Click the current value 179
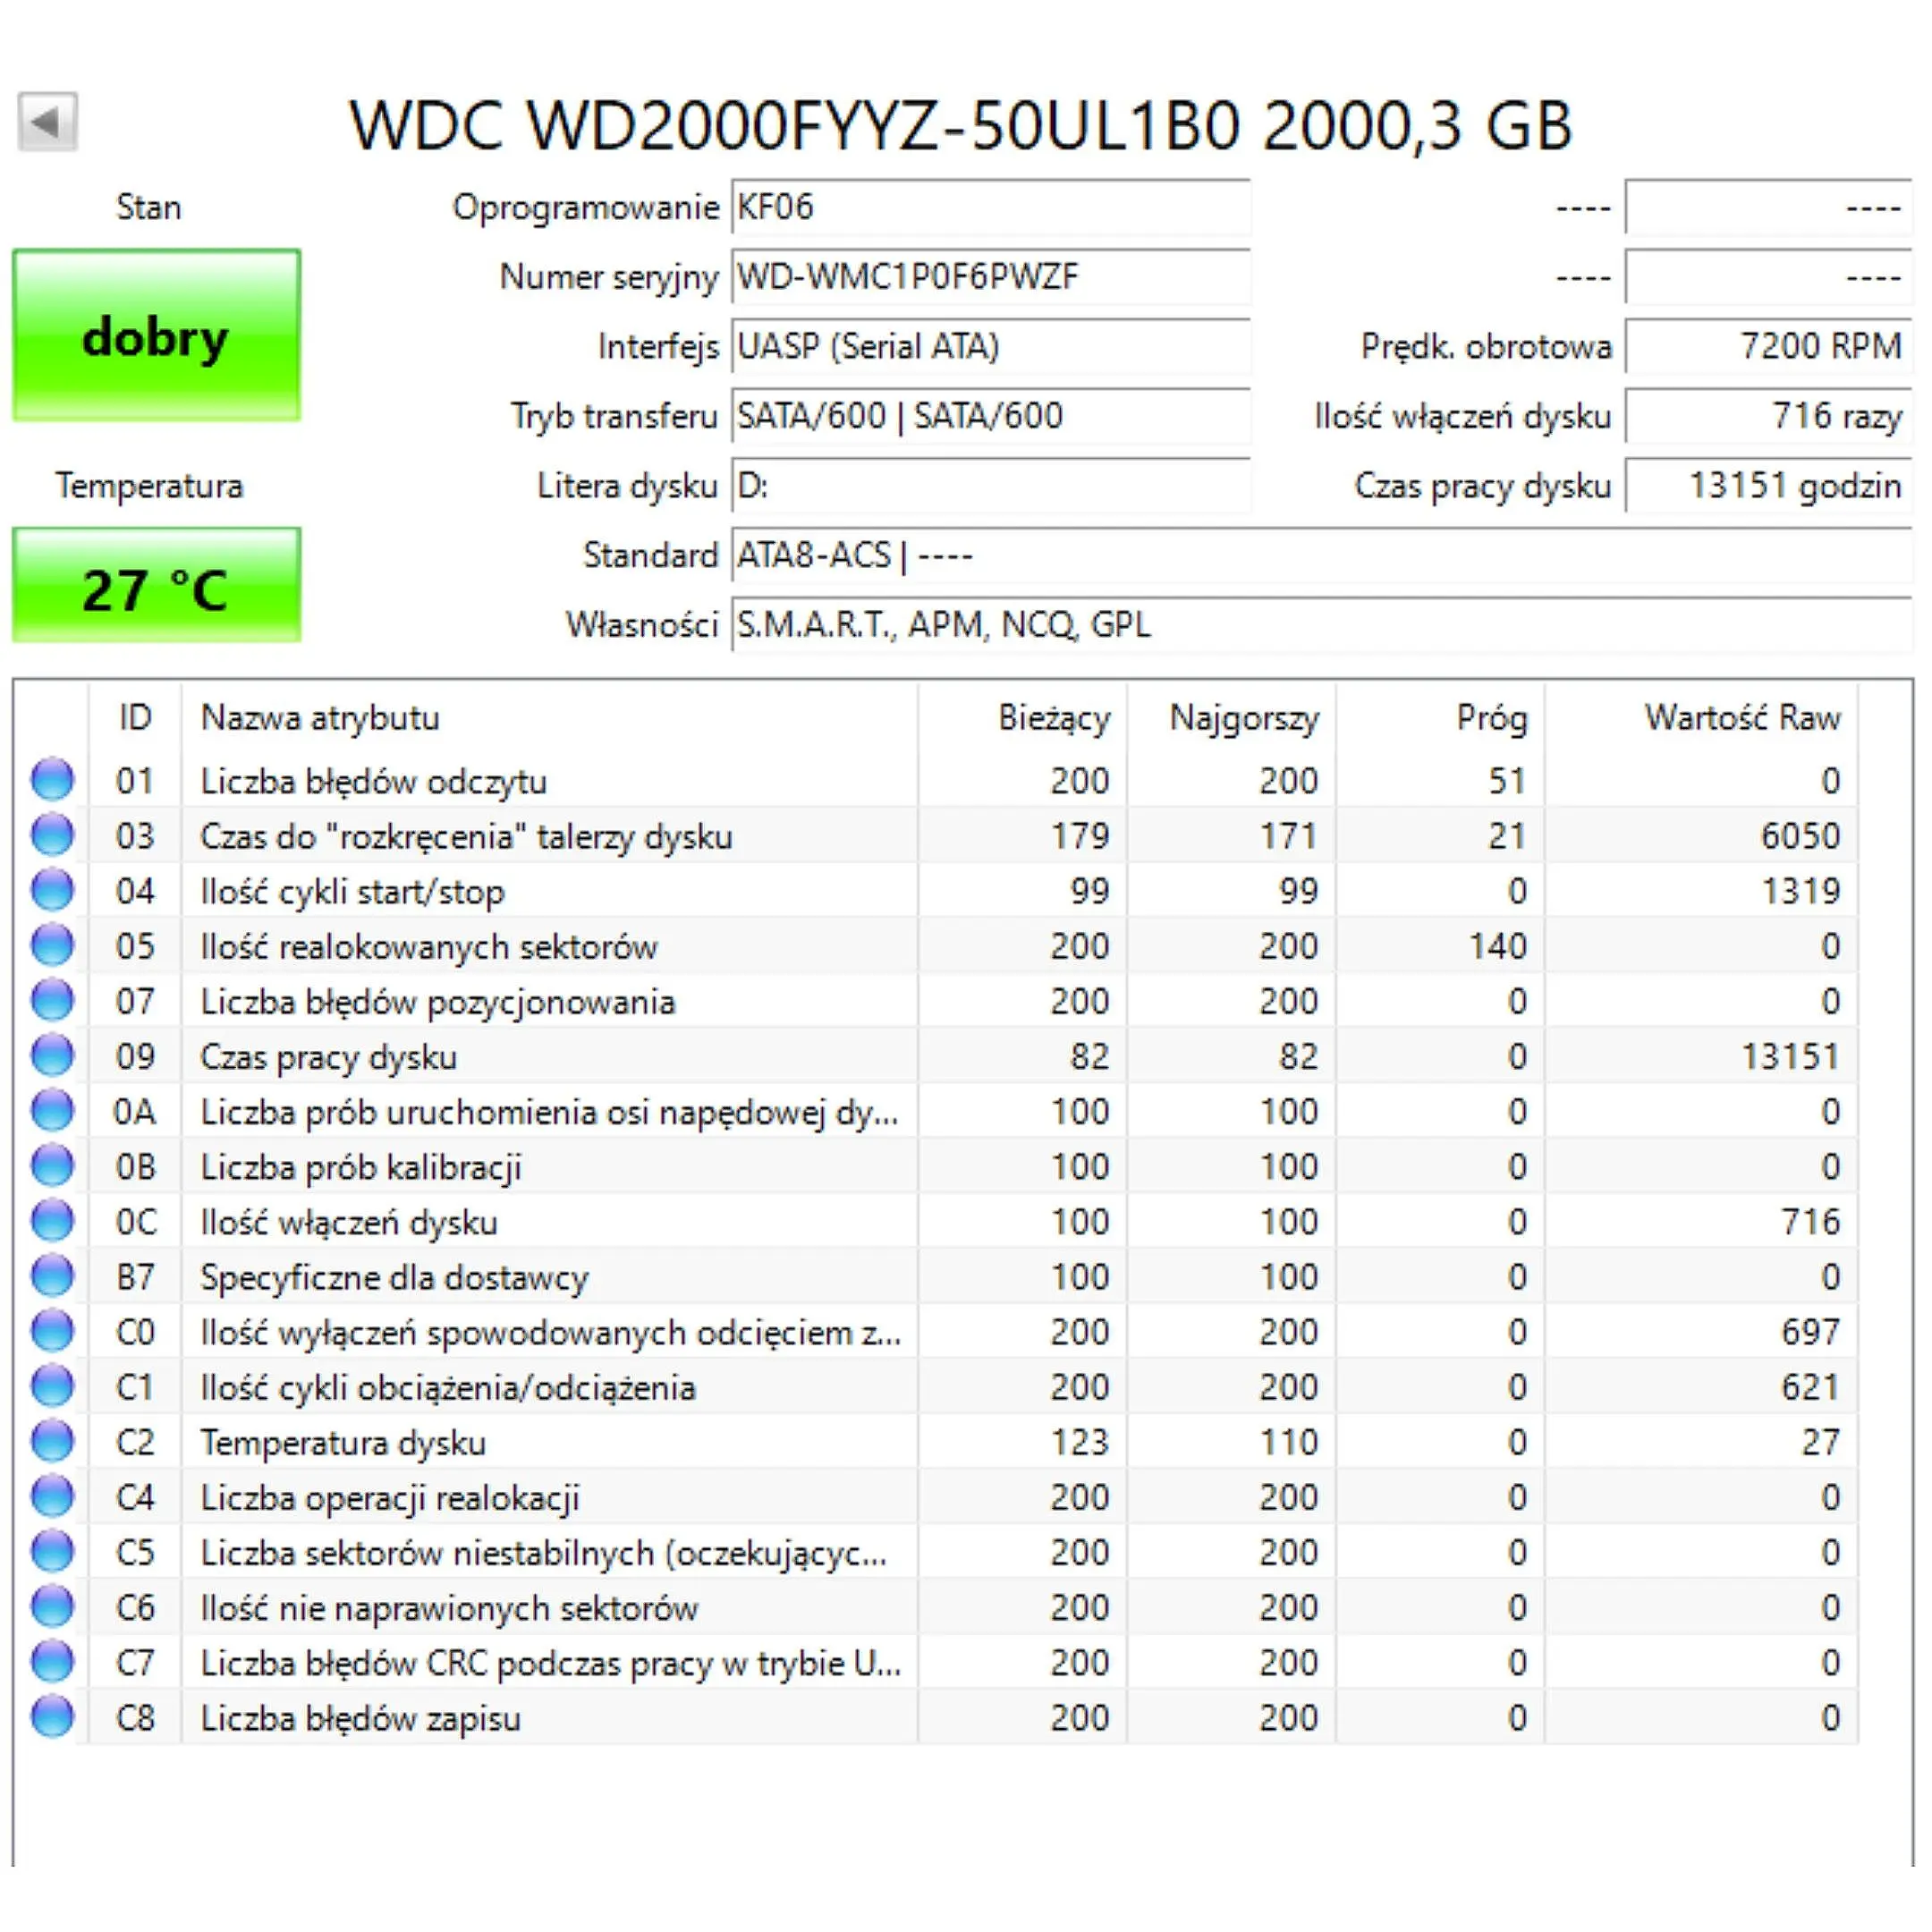Screen dimensions: 1932x1932 (1080, 836)
